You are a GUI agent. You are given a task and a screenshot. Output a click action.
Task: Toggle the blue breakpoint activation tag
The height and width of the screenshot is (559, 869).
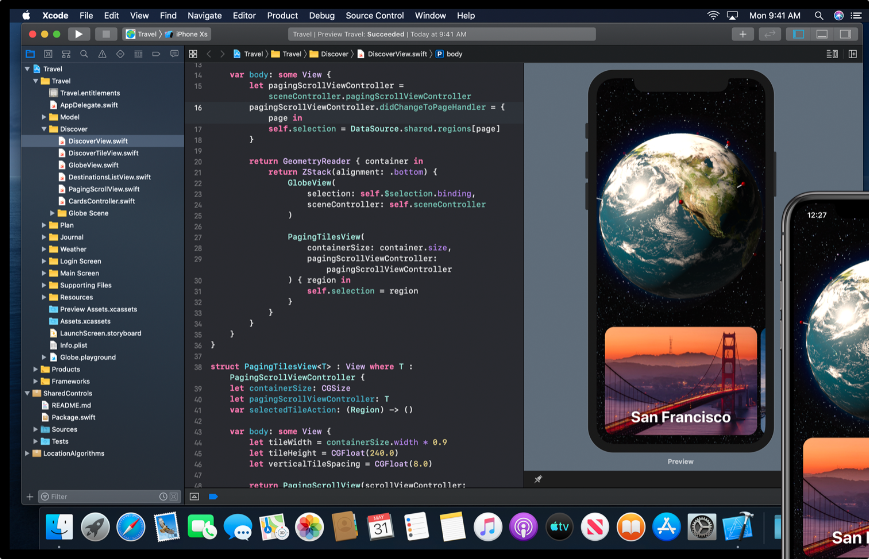tap(213, 496)
